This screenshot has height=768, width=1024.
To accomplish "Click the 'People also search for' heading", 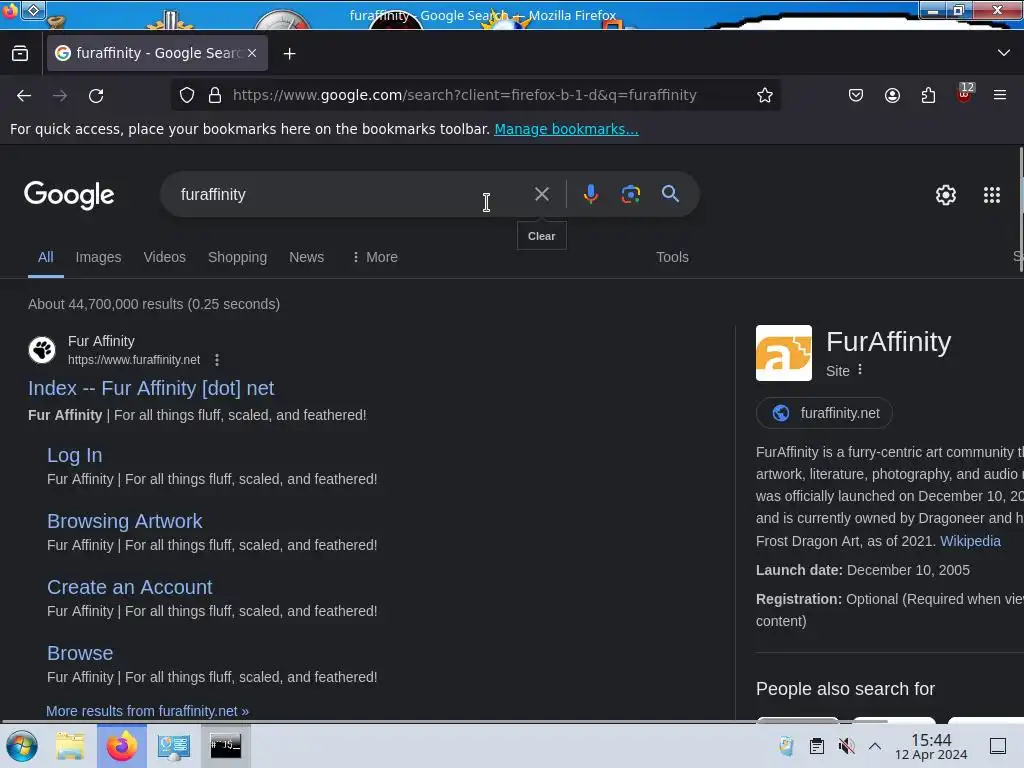I will pyautogui.click(x=845, y=689).
